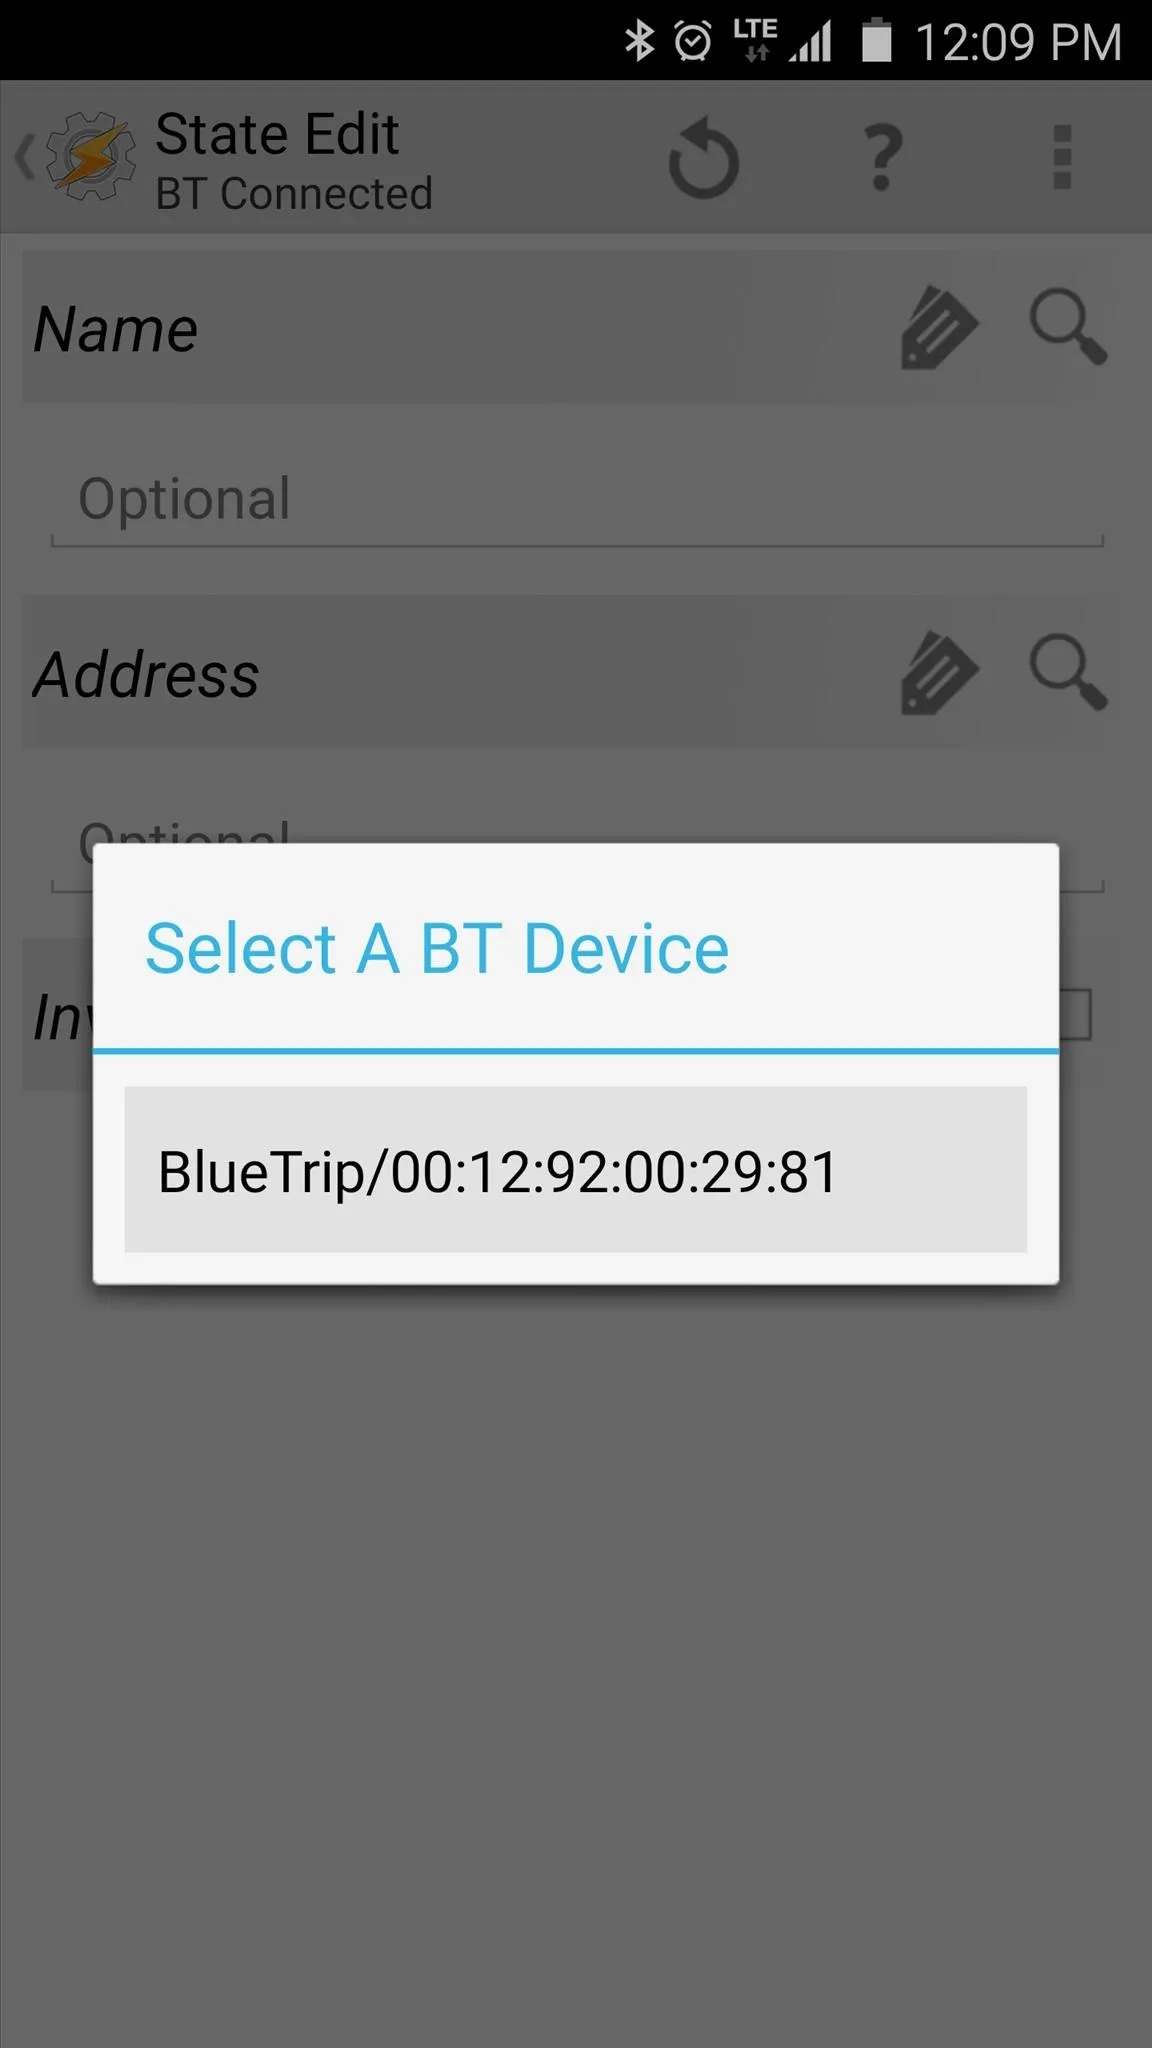Tap the magnifier icon beside Address
Screen dimensions: 1152x2048
[x=1068, y=672]
